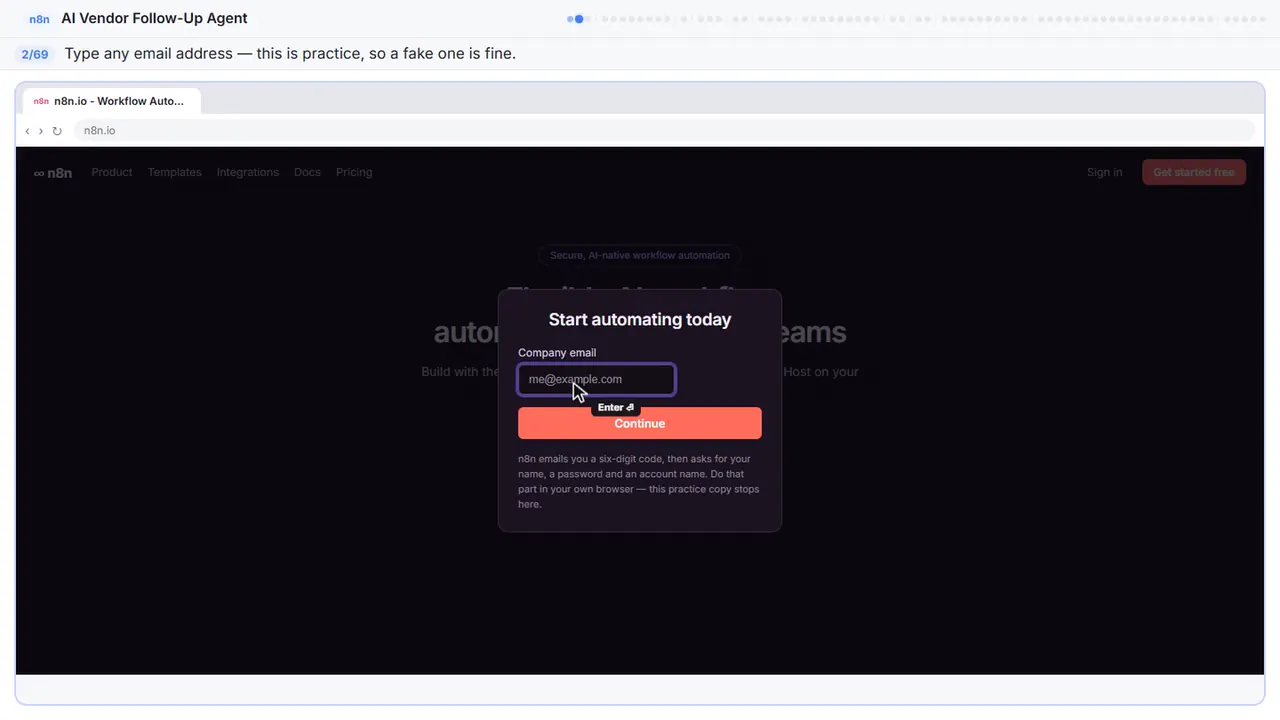This screenshot has width=1280, height=720.
Task: Click the n8n logo in site navbar
Action: (53, 172)
